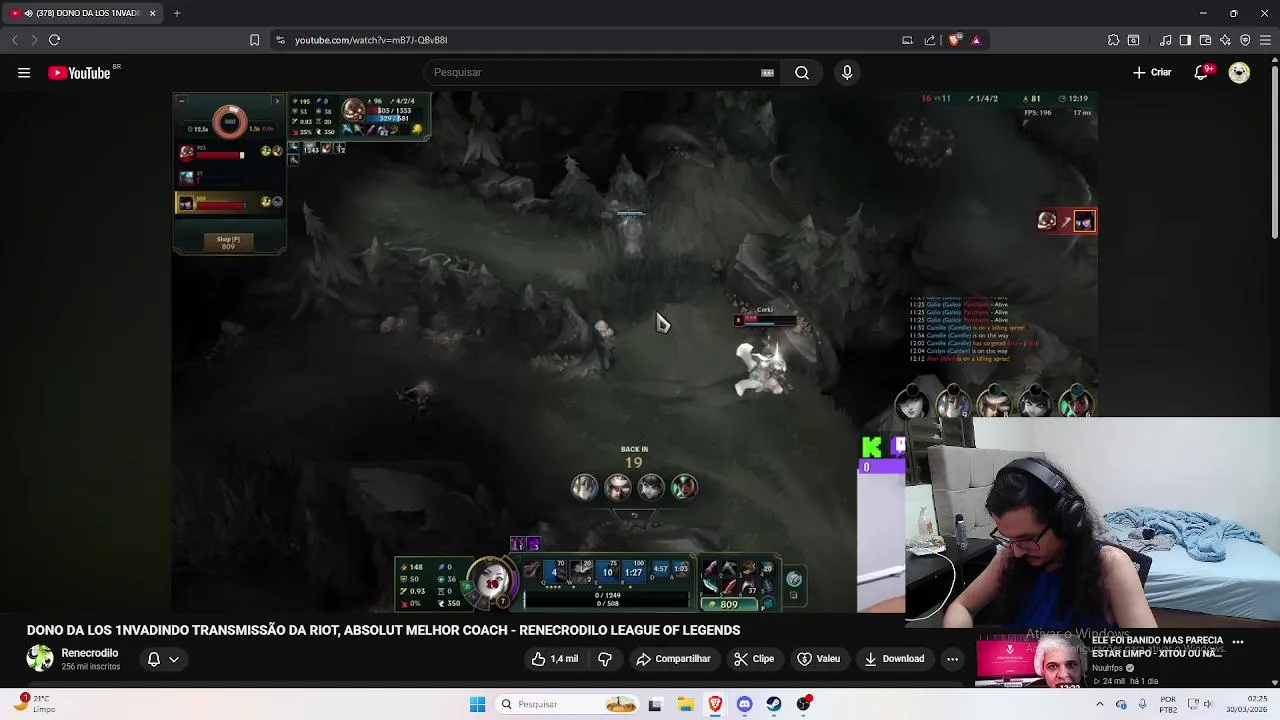Share this page from address bar
Screen dimensions: 1280x720
tap(930, 40)
